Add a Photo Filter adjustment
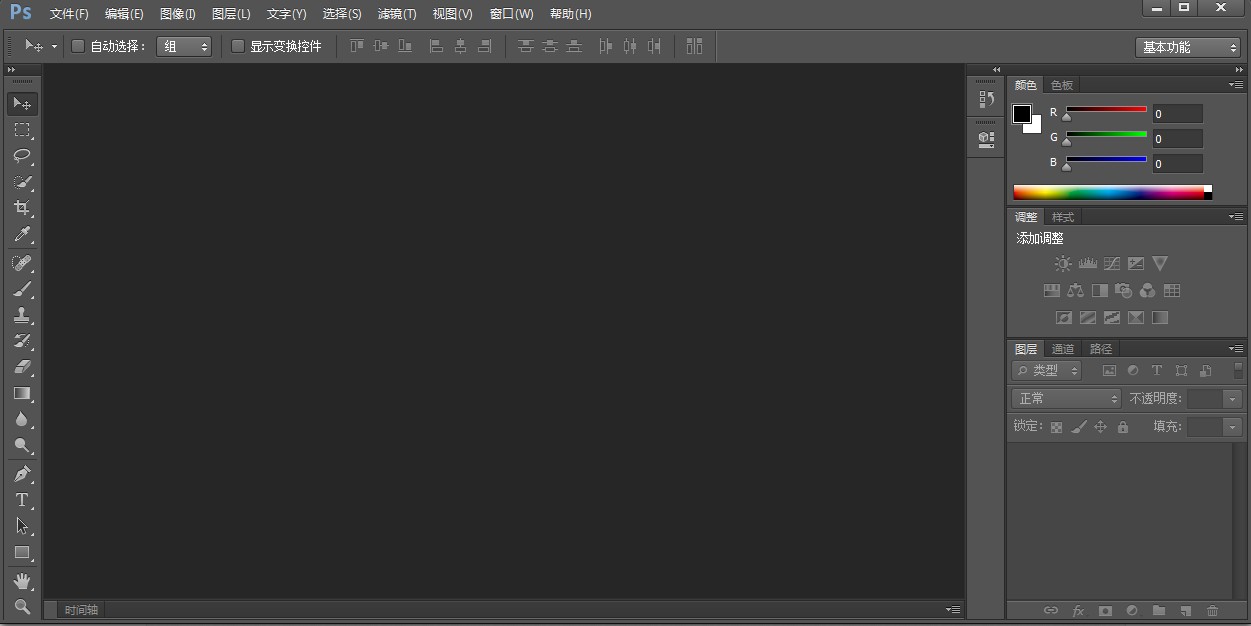The width and height of the screenshot is (1251, 626). point(1124,291)
